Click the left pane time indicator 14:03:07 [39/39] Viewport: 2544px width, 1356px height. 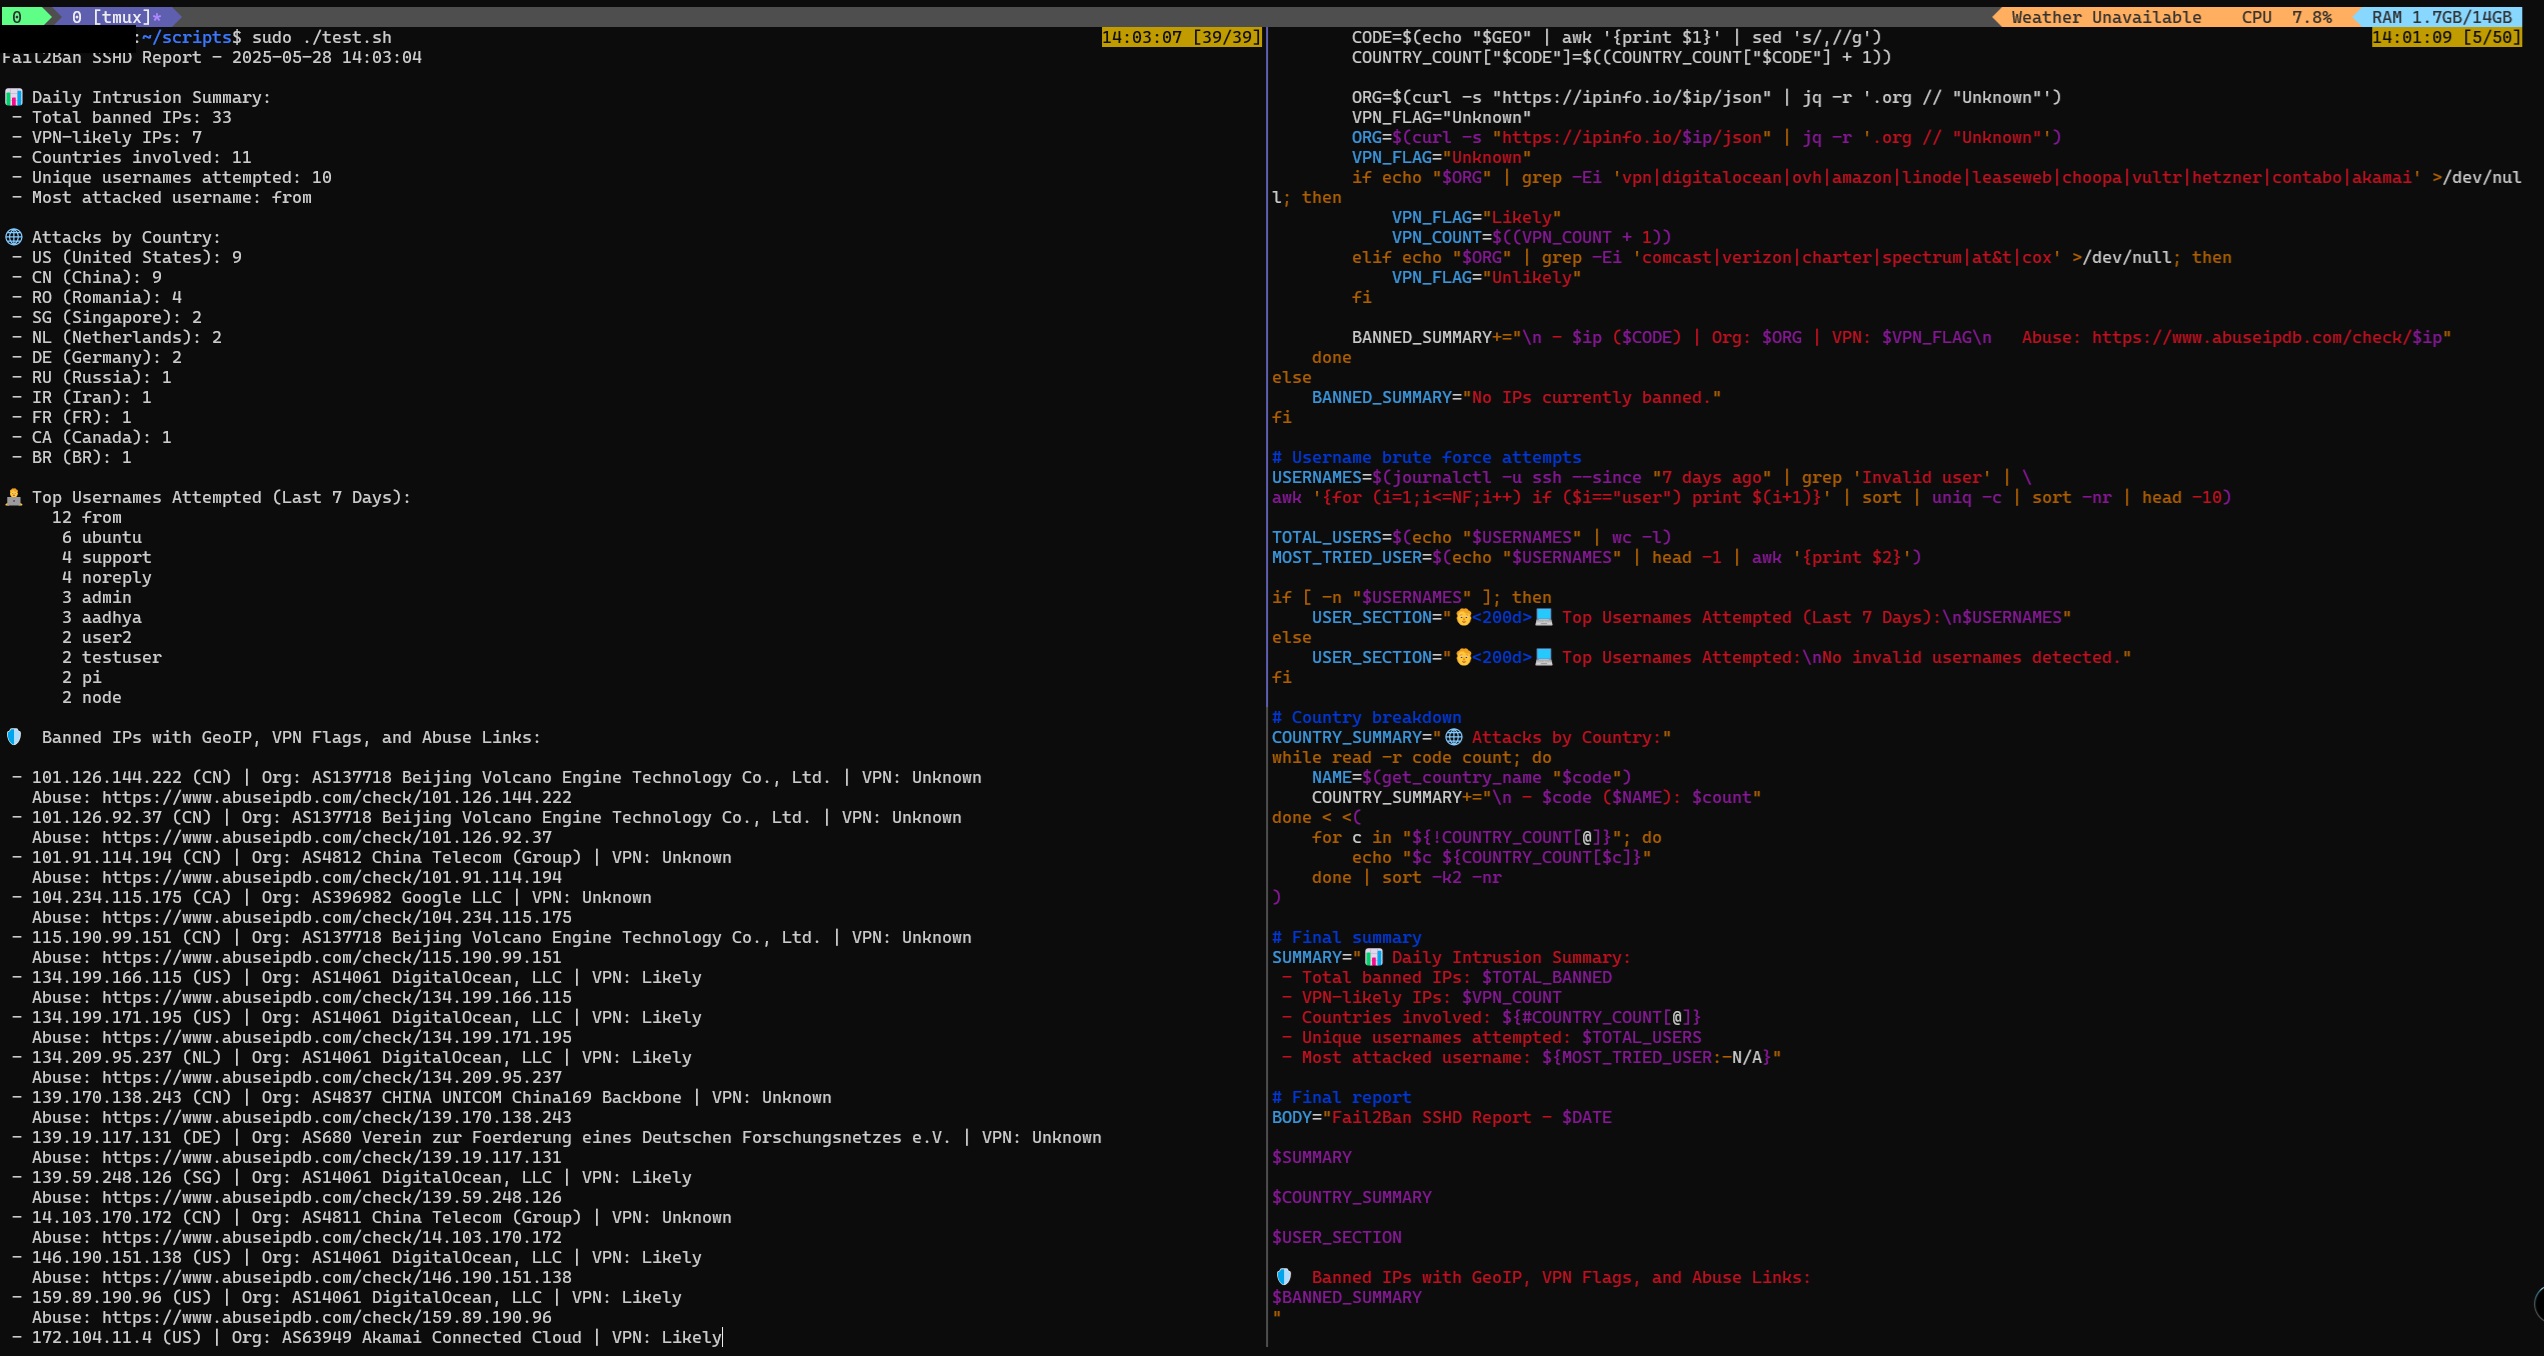coord(1181,37)
